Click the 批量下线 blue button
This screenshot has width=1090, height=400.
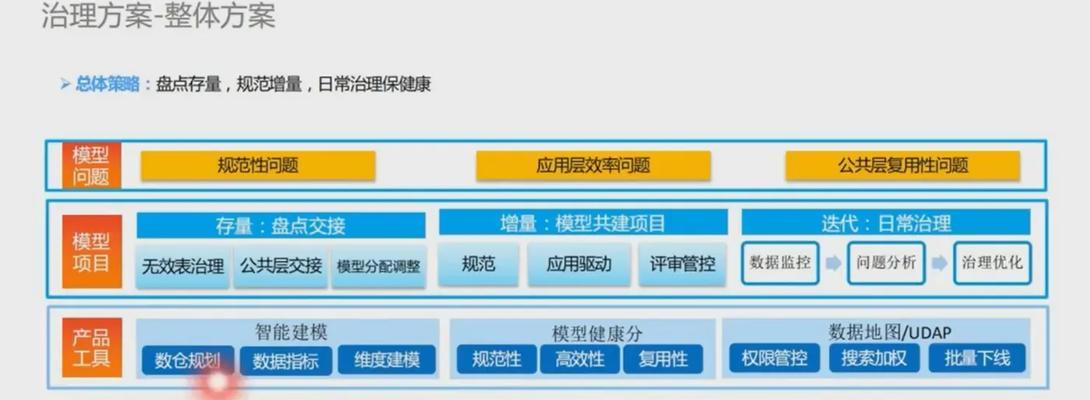click(x=977, y=358)
